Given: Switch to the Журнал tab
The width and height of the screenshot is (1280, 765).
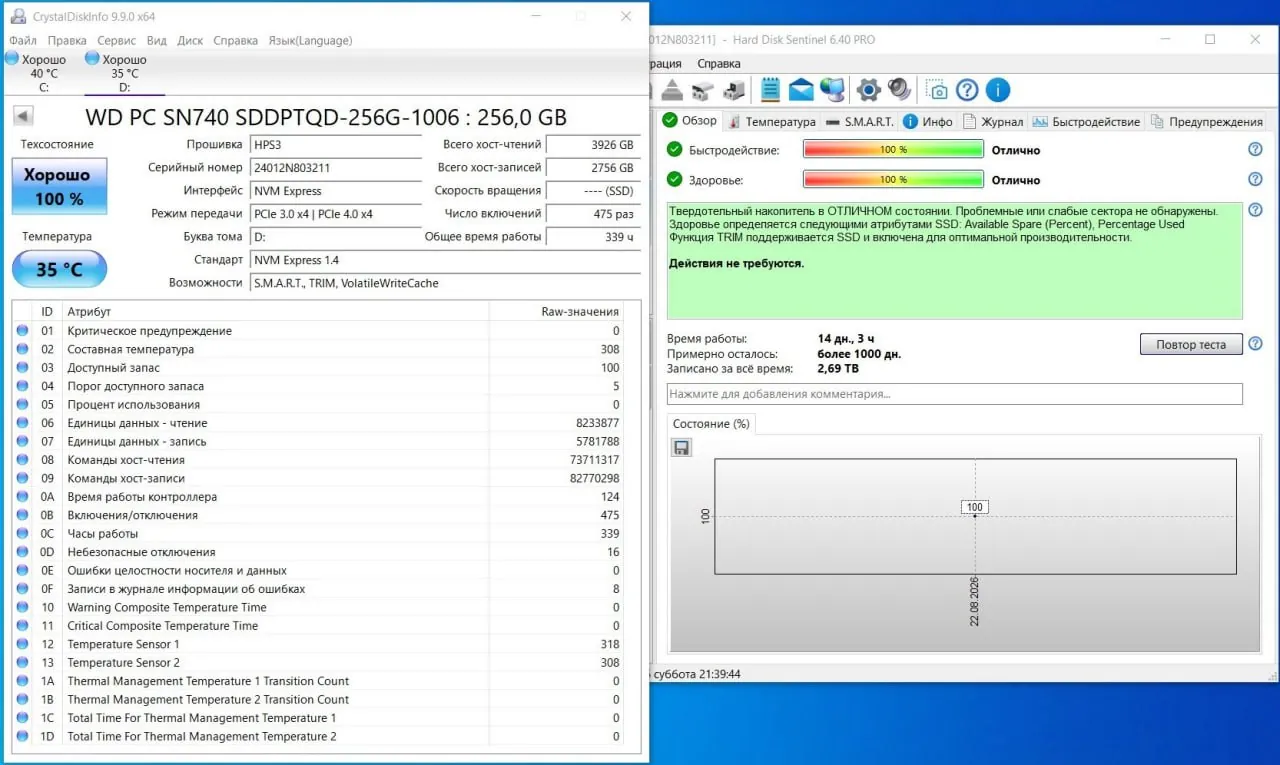Looking at the screenshot, I should coord(993,121).
